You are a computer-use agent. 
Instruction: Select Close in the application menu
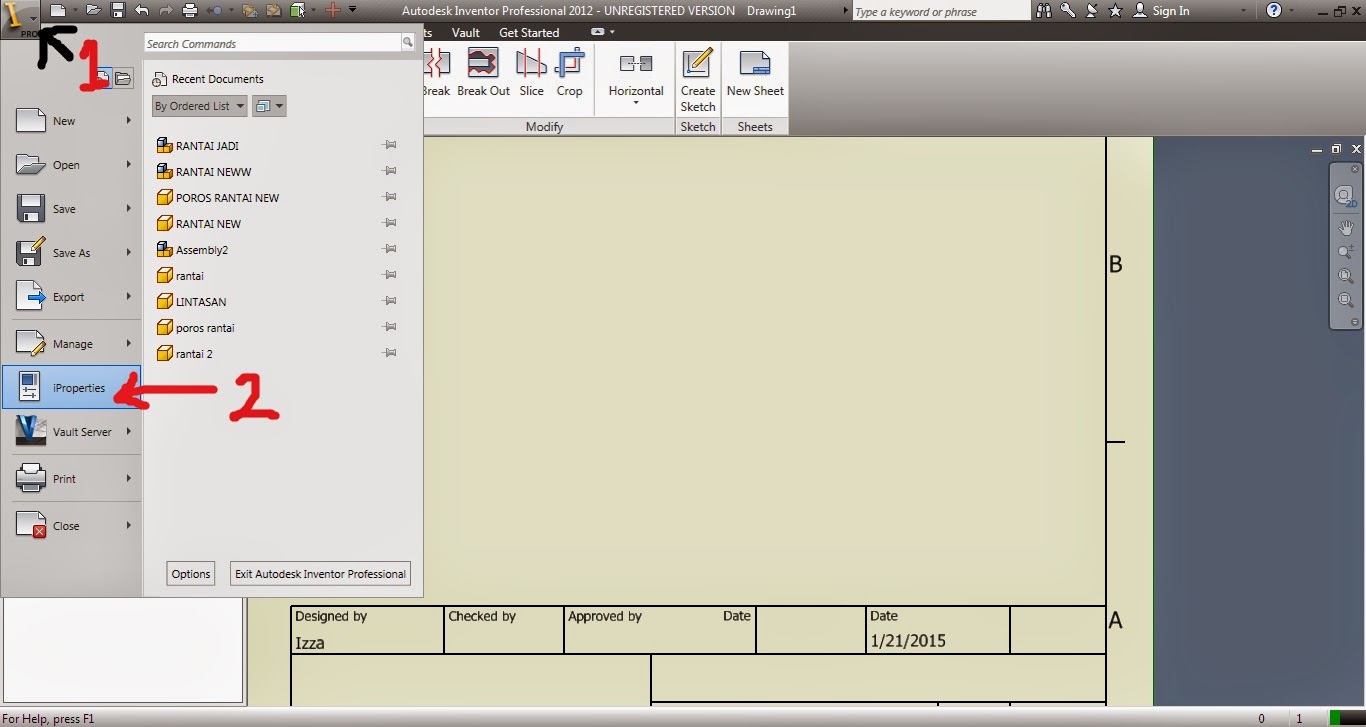pos(71,526)
